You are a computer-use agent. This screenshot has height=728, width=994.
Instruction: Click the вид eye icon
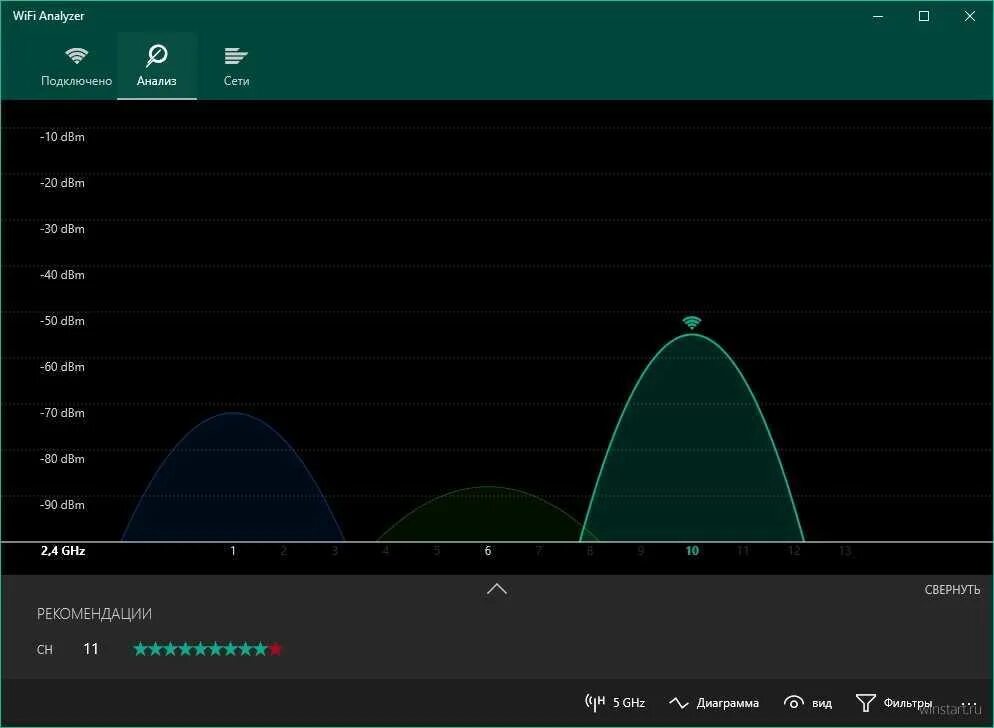point(794,702)
